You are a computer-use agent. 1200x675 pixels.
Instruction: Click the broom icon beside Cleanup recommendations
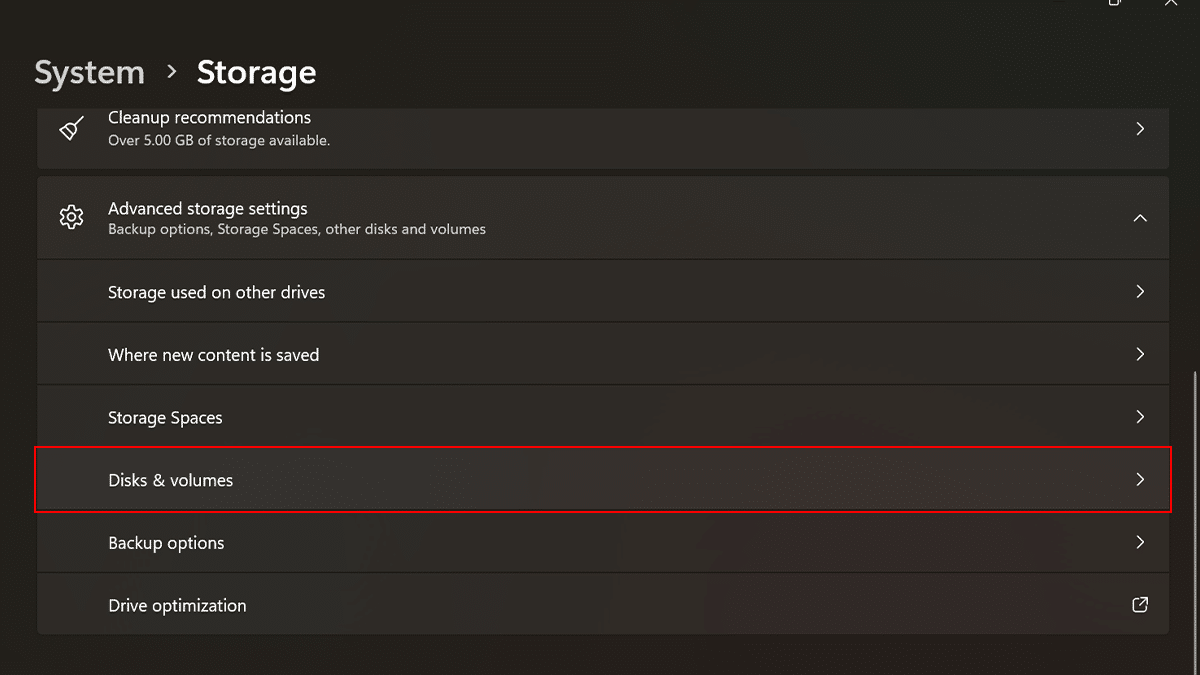tap(71, 129)
